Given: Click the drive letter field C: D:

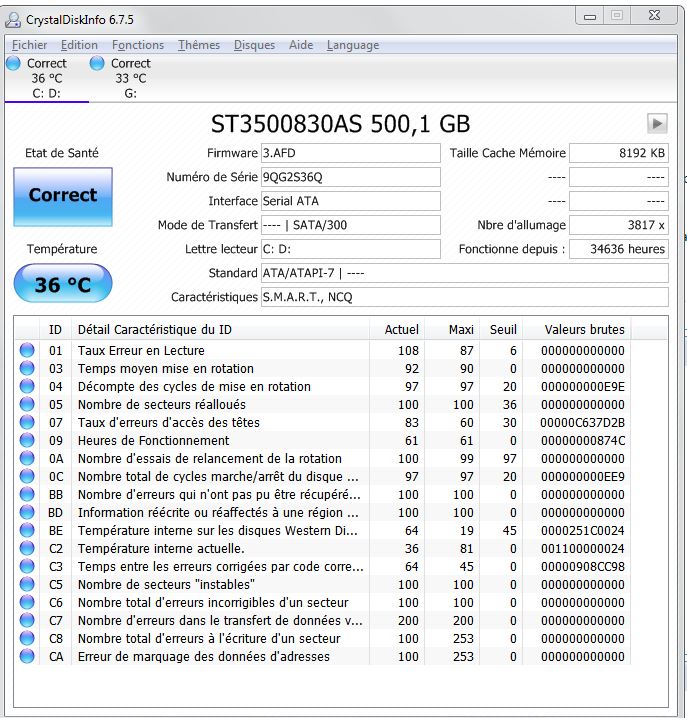Looking at the screenshot, I should pyautogui.click(x=351, y=249).
